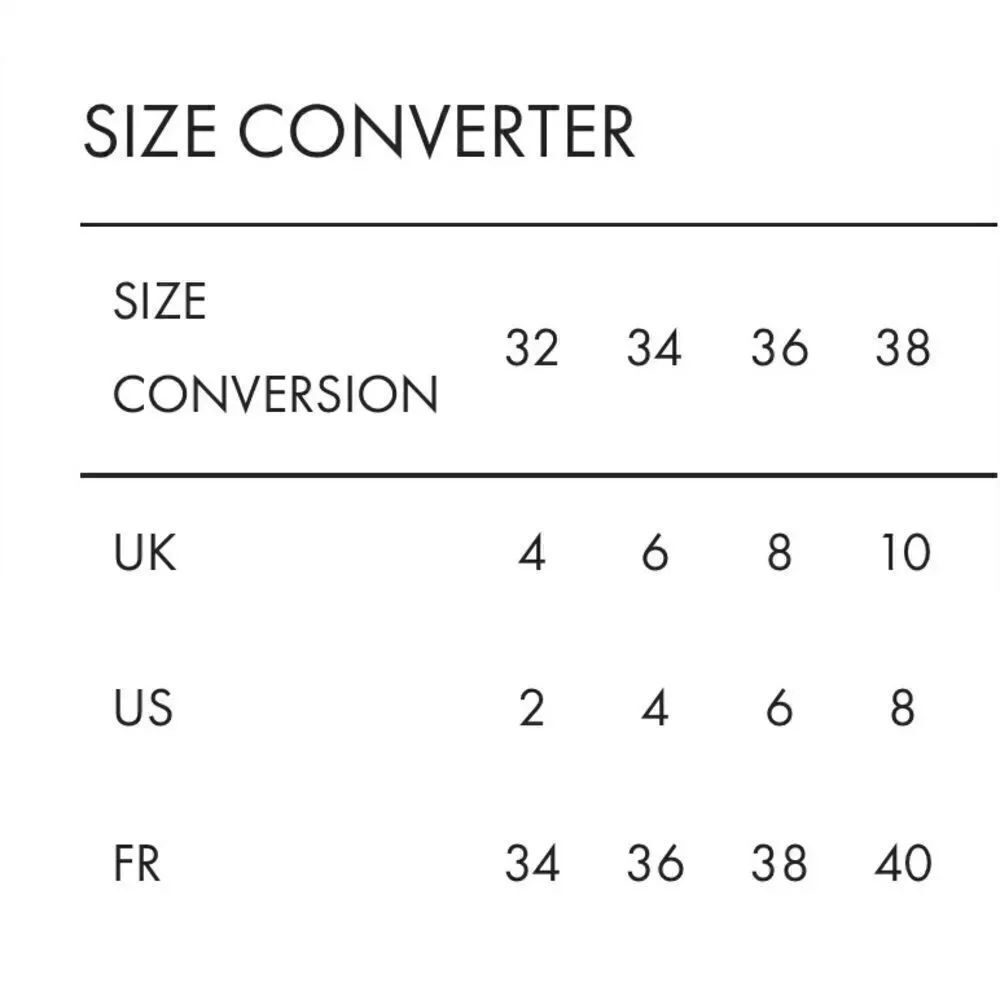The width and height of the screenshot is (1000, 1000).
Task: Click US size 2 cell
Action: 532,708
